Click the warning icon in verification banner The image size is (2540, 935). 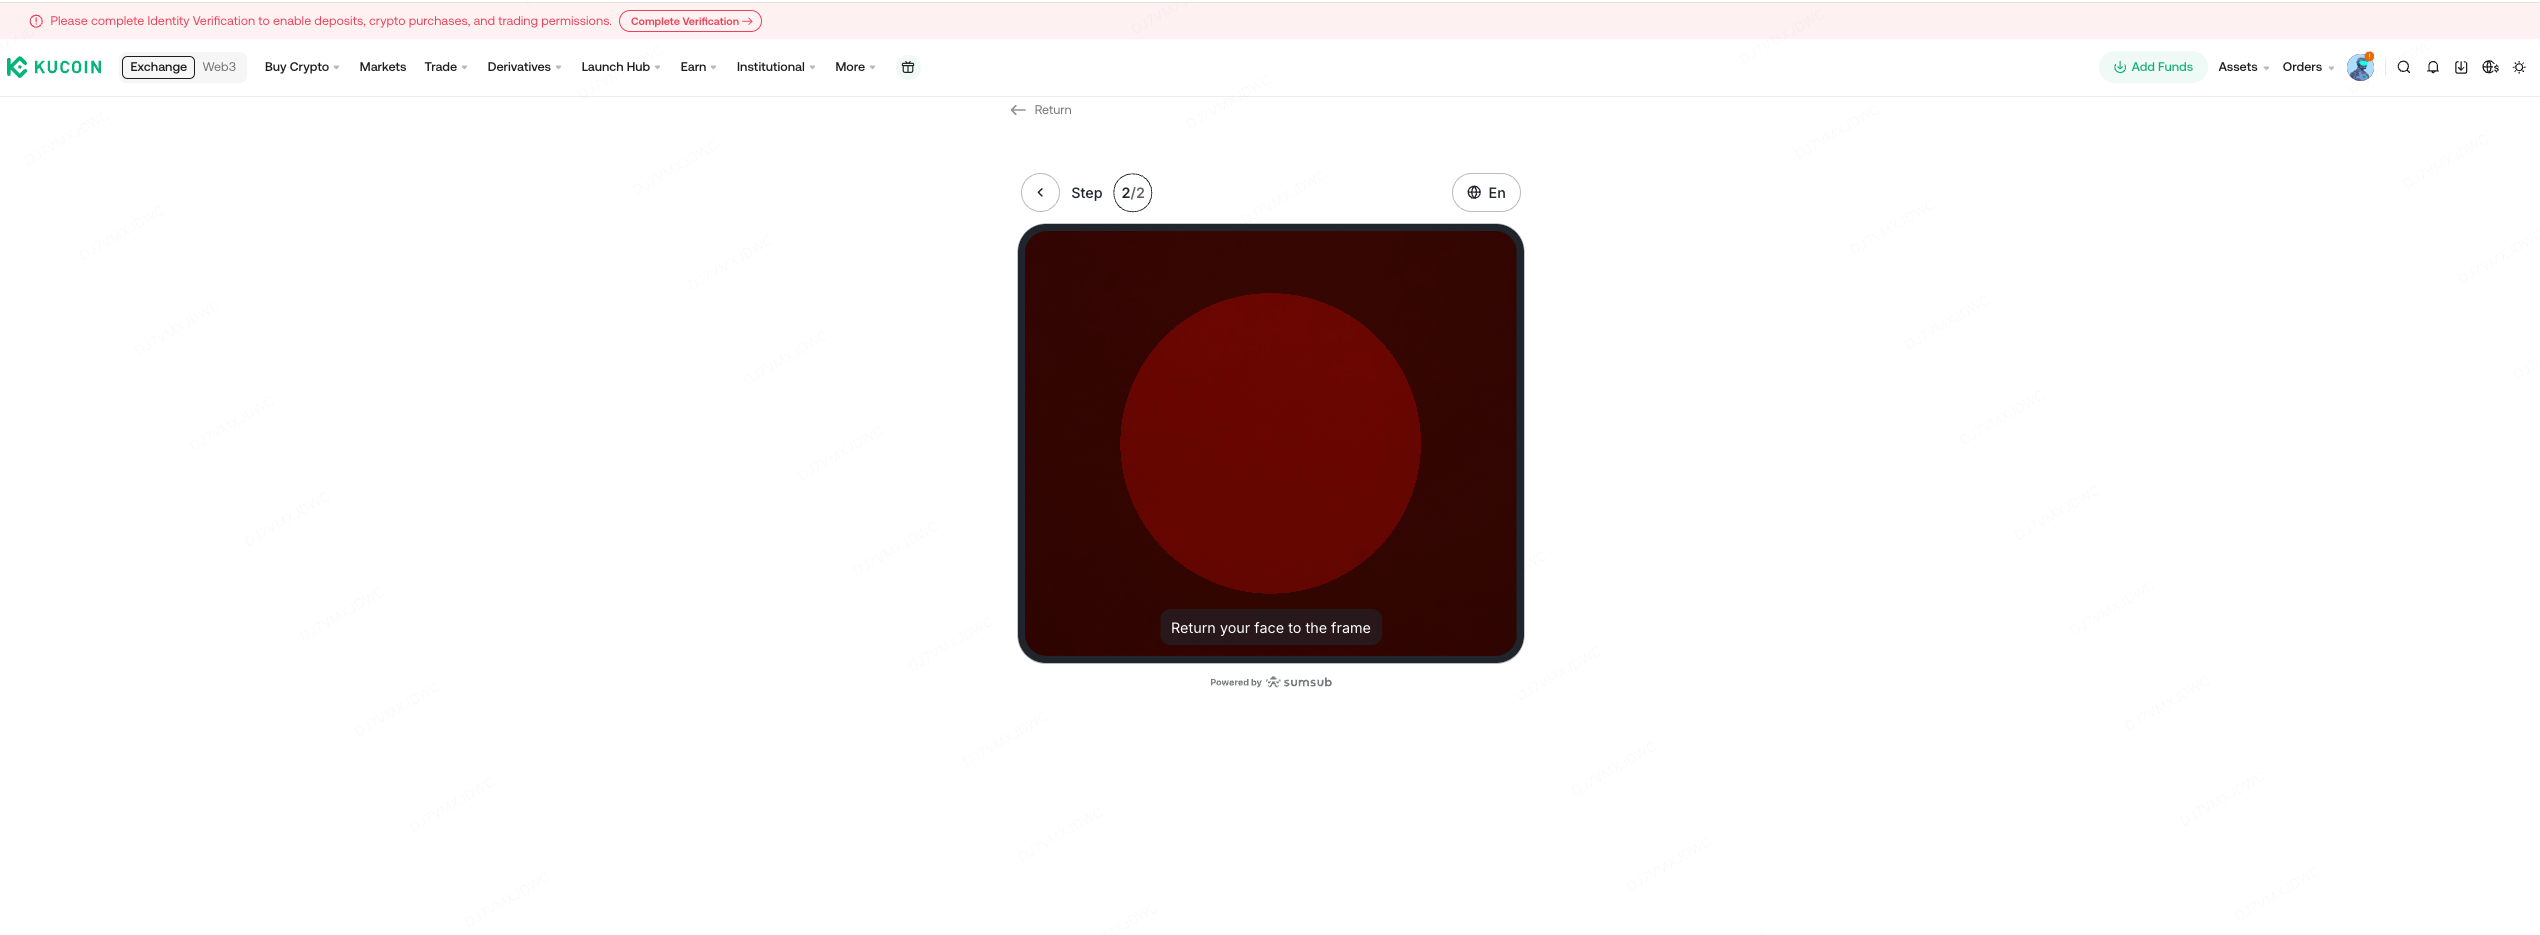tap(36, 21)
